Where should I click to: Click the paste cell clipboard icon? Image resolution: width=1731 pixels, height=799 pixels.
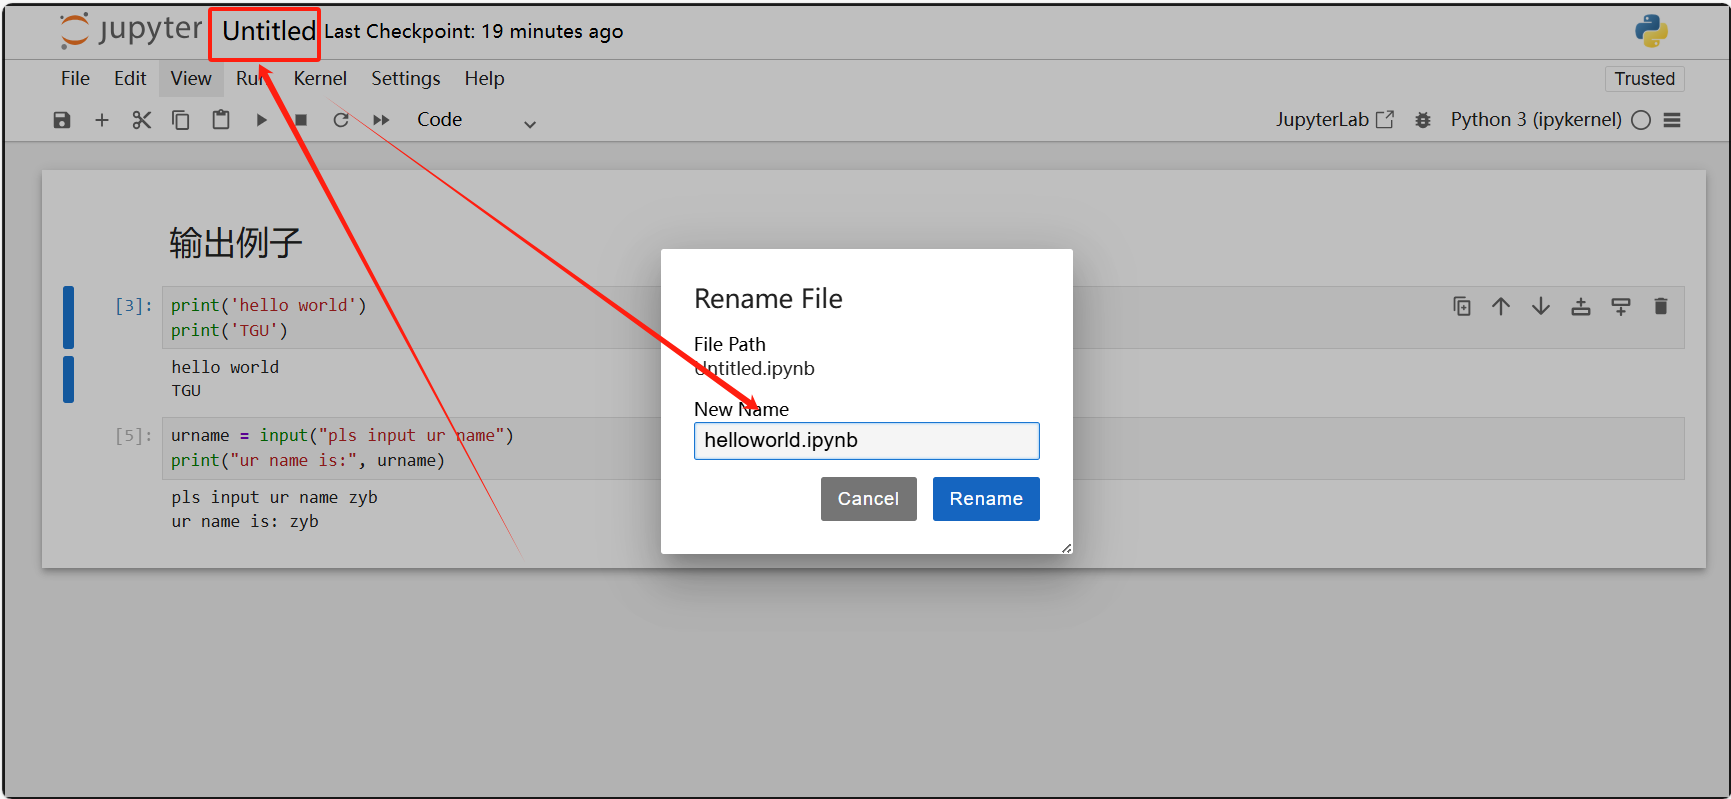[221, 120]
